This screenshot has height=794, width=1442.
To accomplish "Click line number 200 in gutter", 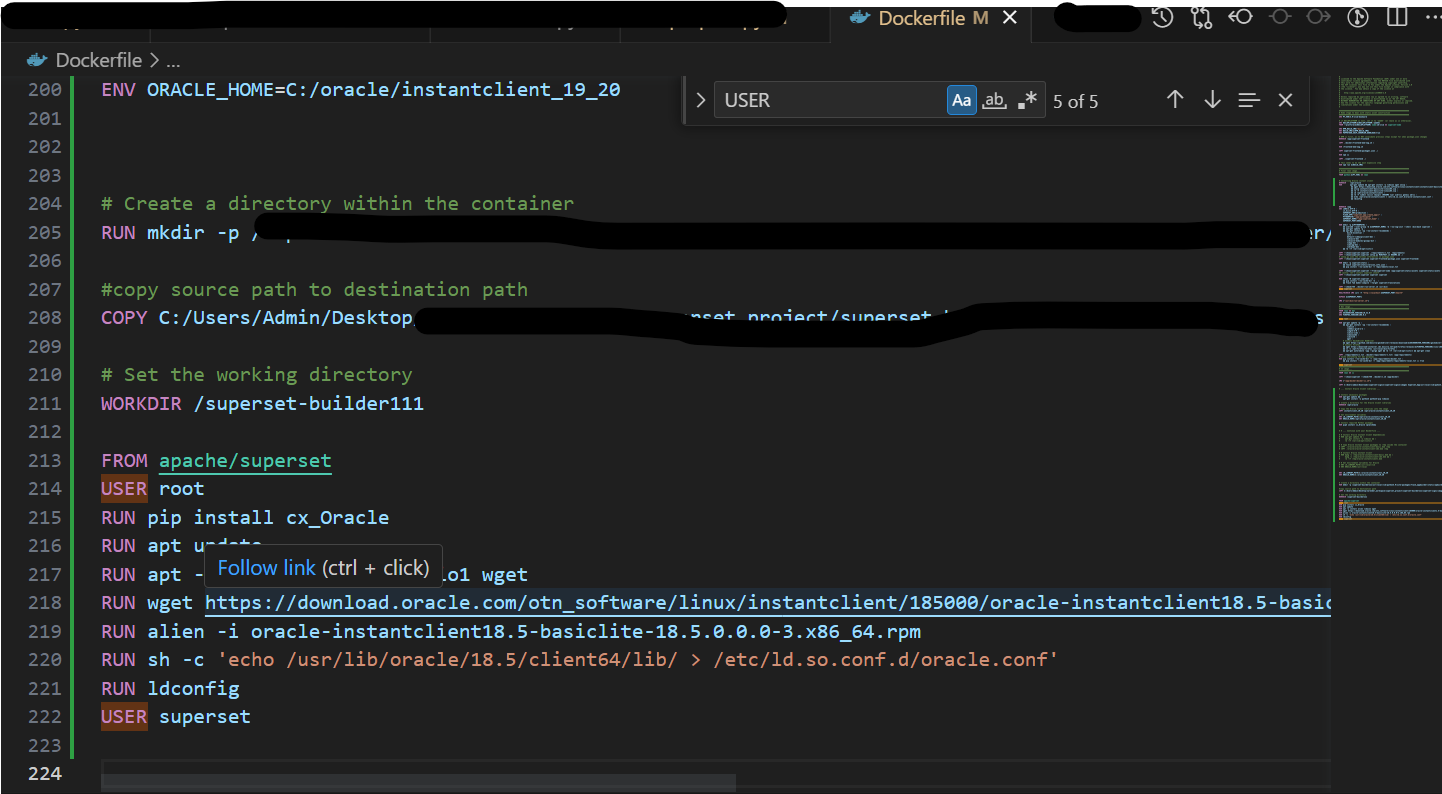I will [44, 90].
